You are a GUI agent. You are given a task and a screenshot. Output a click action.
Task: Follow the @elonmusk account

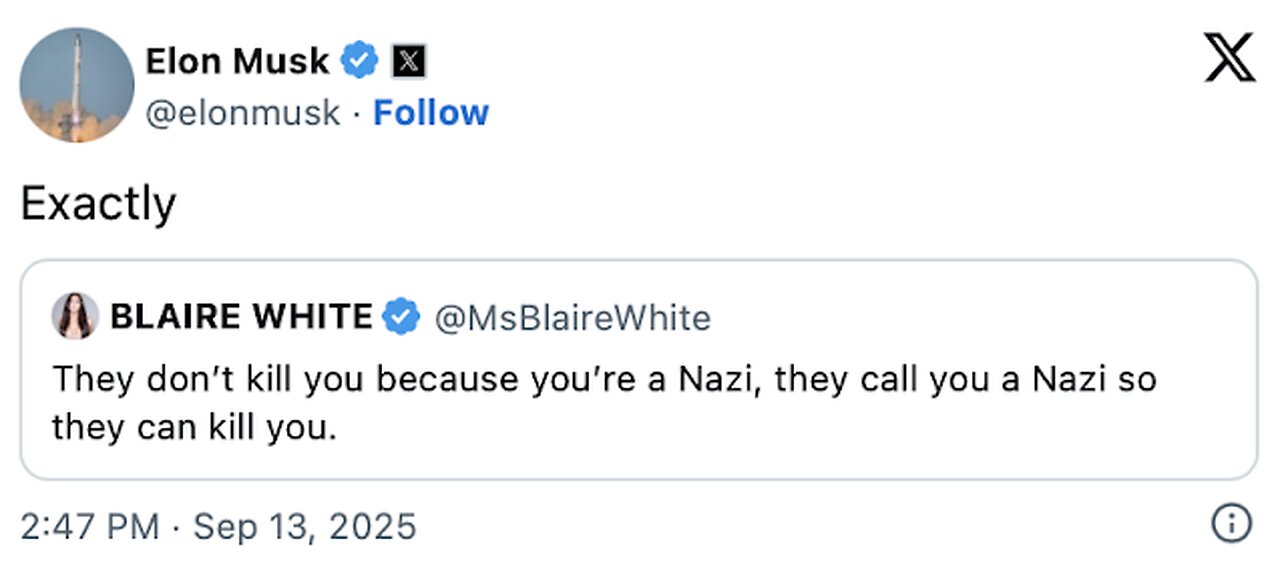pyautogui.click(x=430, y=113)
